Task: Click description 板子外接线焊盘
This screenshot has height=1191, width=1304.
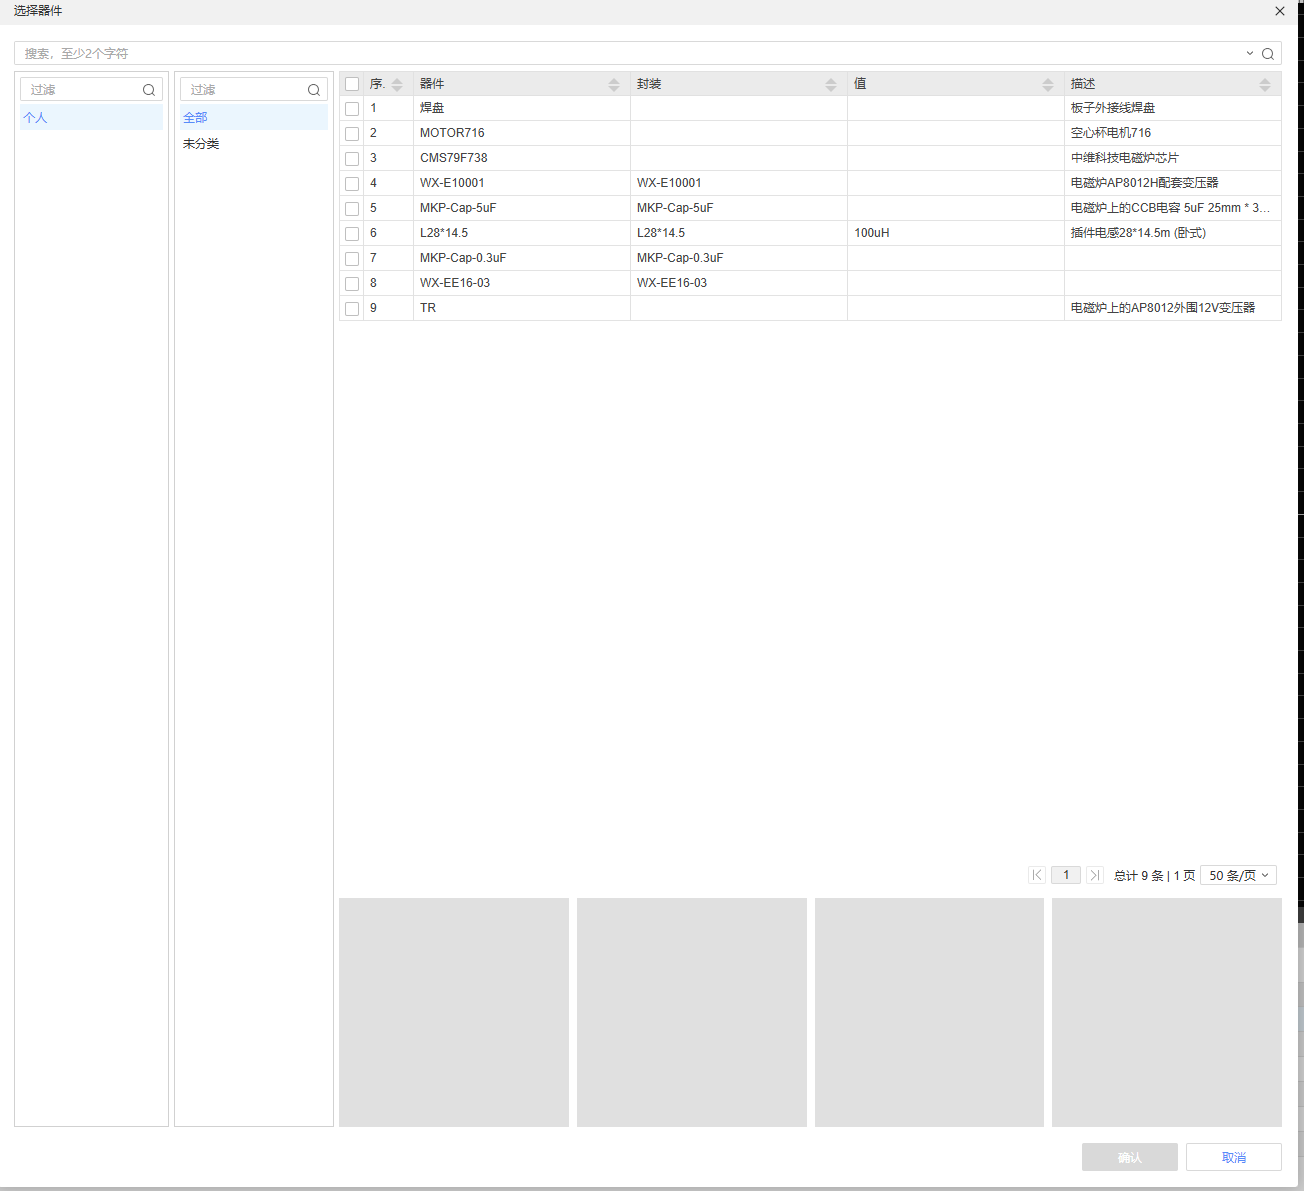Action: tap(1113, 108)
